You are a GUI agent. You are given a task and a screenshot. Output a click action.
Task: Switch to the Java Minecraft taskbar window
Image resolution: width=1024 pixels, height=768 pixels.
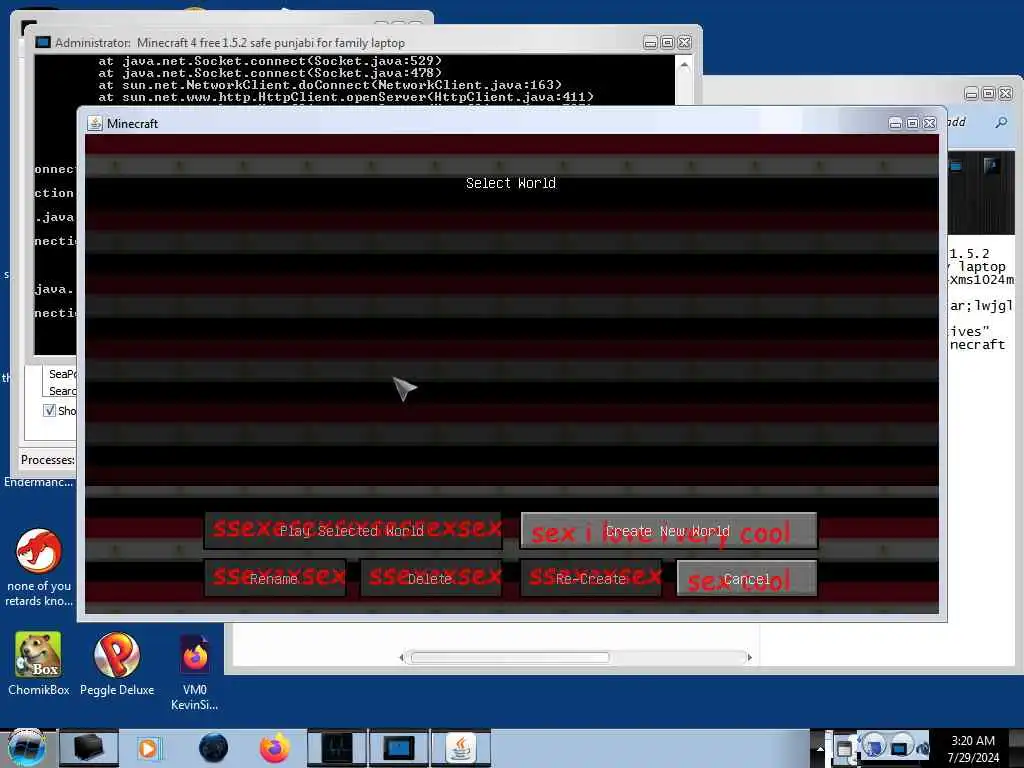(x=461, y=748)
